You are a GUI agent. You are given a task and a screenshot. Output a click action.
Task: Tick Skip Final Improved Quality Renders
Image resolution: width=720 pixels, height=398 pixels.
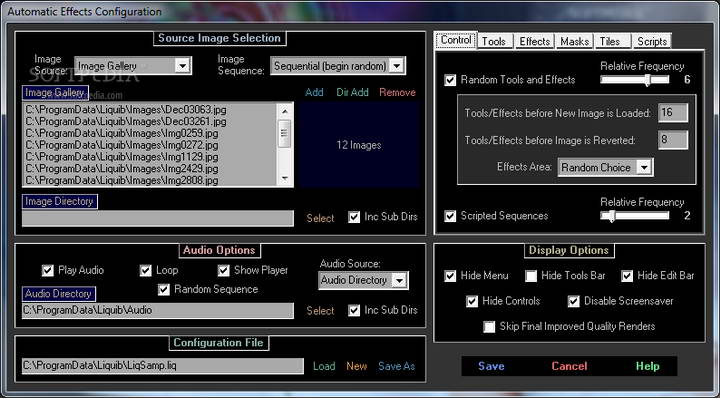(489, 327)
